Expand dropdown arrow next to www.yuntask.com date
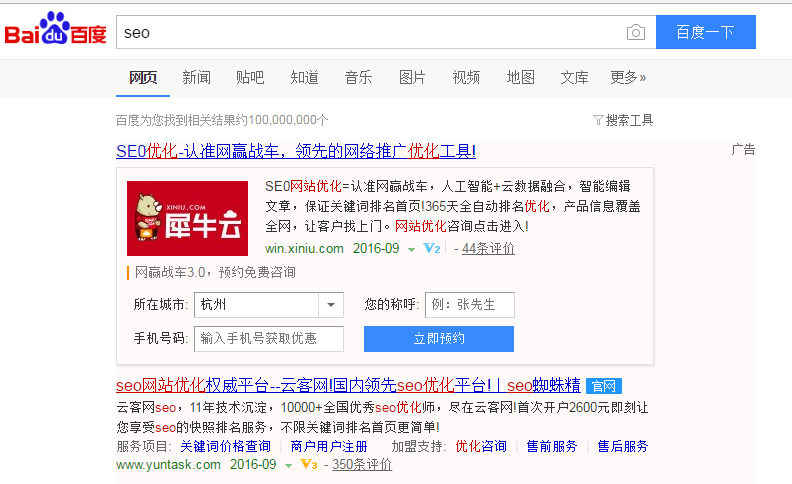This screenshot has width=792, height=484. 288,465
